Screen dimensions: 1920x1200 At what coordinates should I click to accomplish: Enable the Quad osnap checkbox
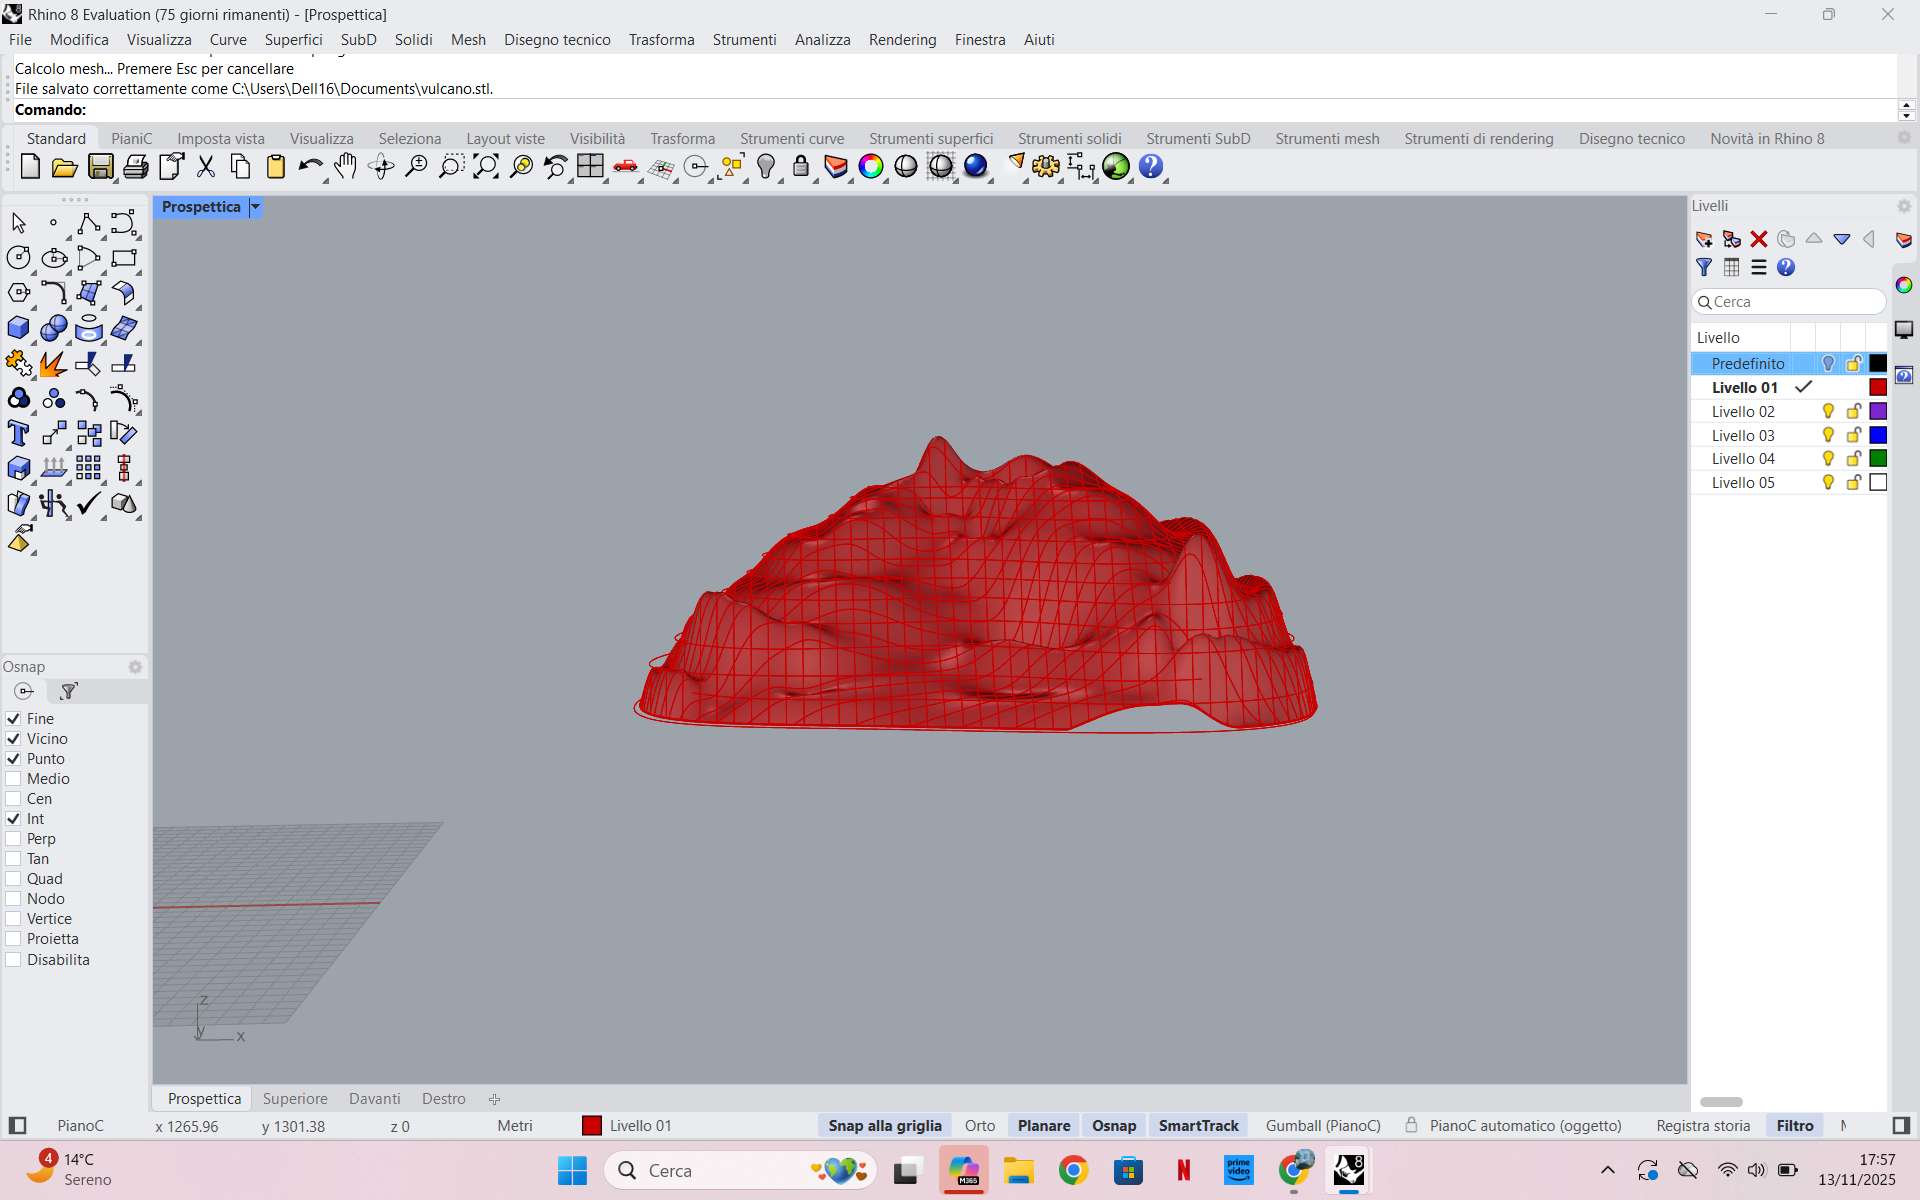(13, 878)
